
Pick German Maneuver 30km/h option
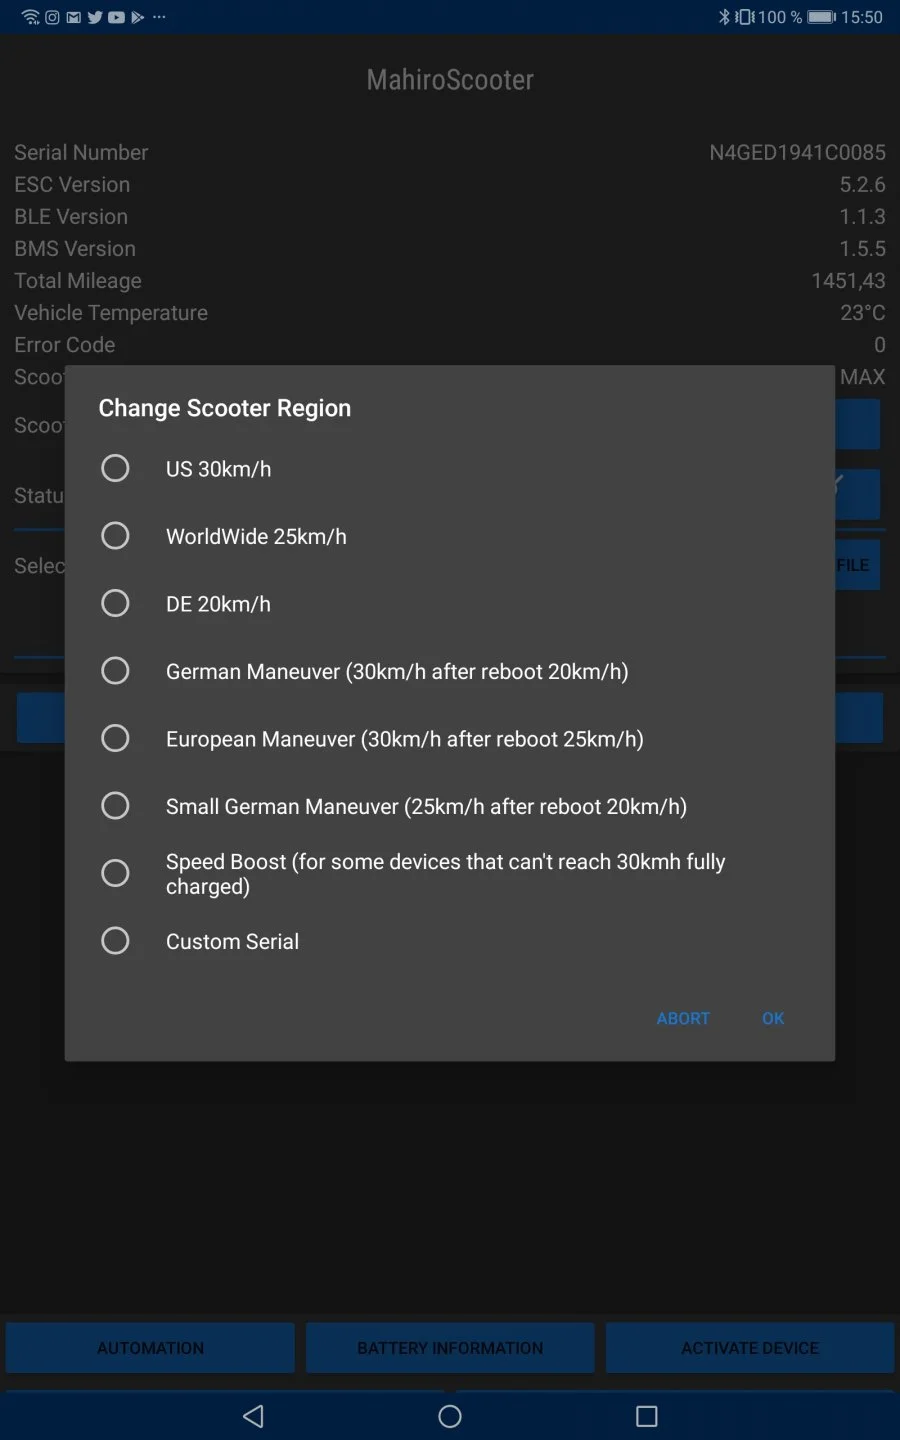[x=116, y=671]
